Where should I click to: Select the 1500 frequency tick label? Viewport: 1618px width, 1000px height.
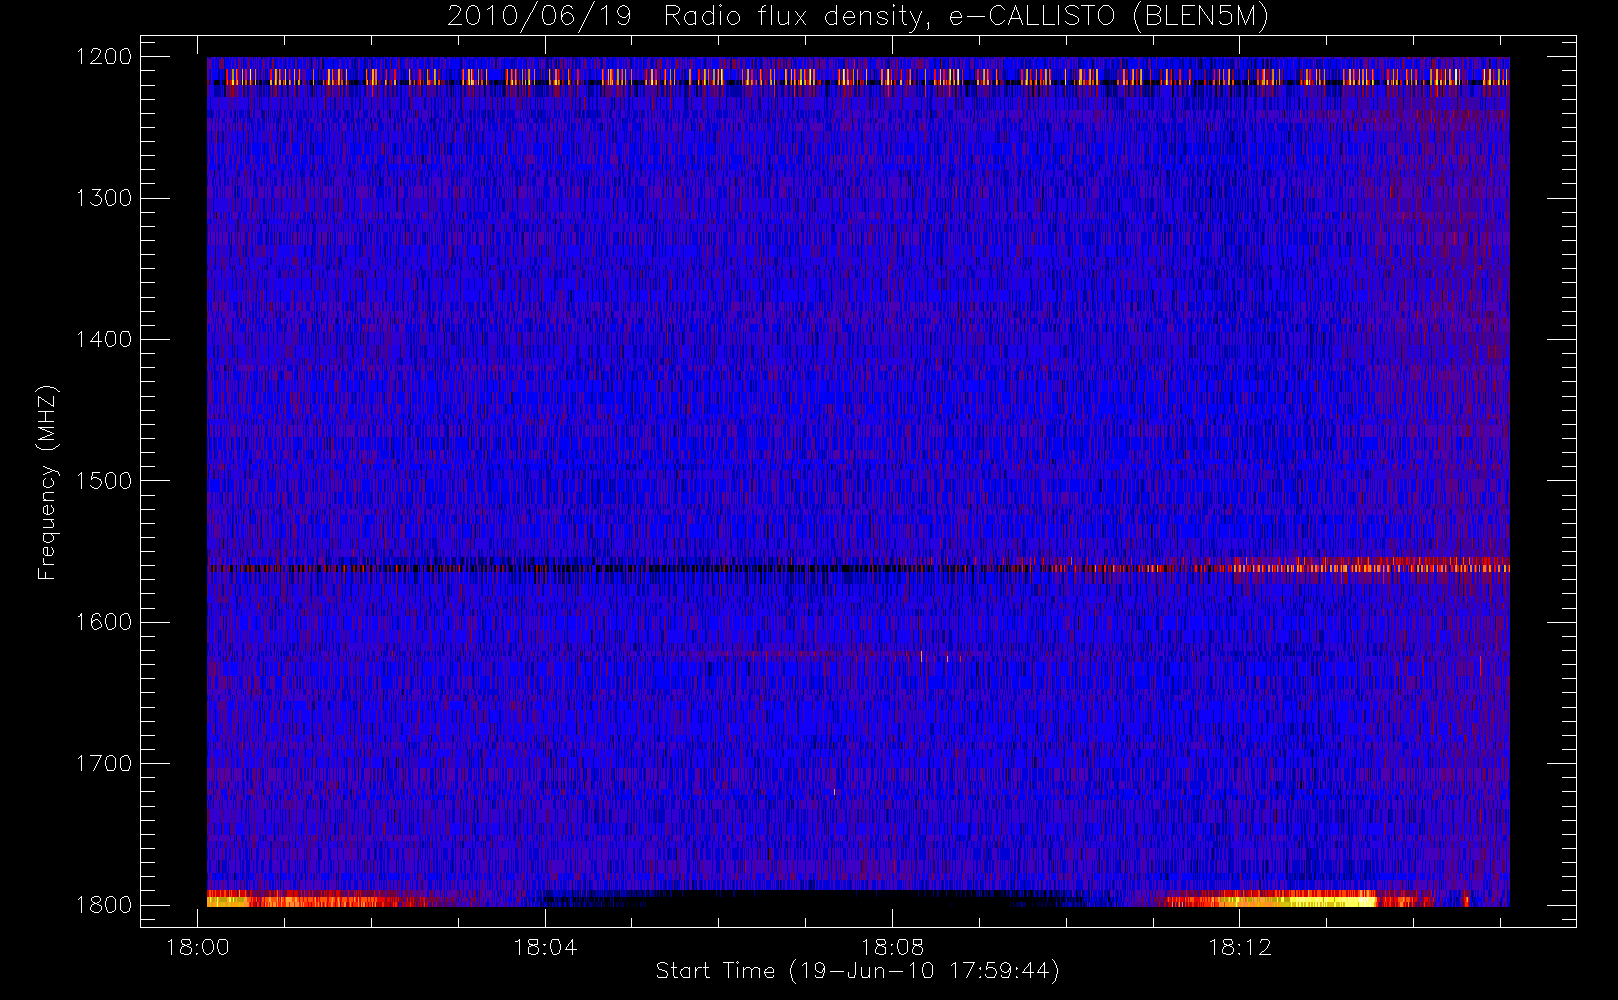(104, 481)
